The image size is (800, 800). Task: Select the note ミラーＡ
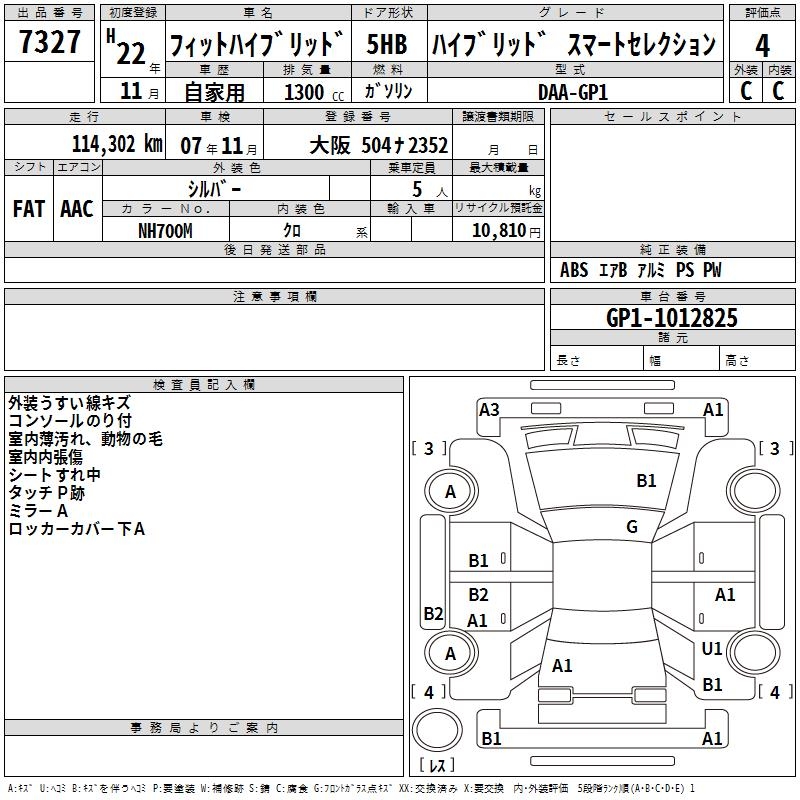point(38,510)
